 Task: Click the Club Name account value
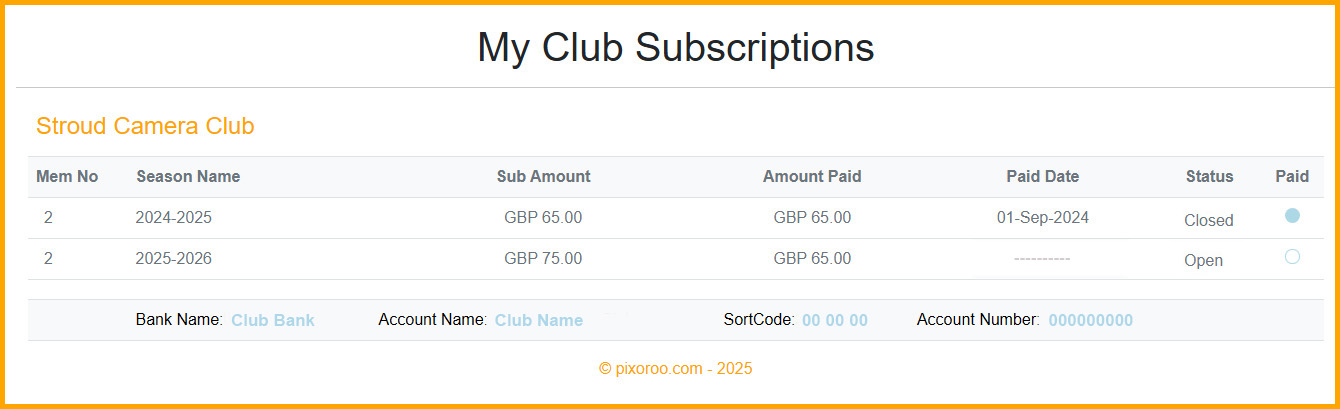tap(539, 320)
